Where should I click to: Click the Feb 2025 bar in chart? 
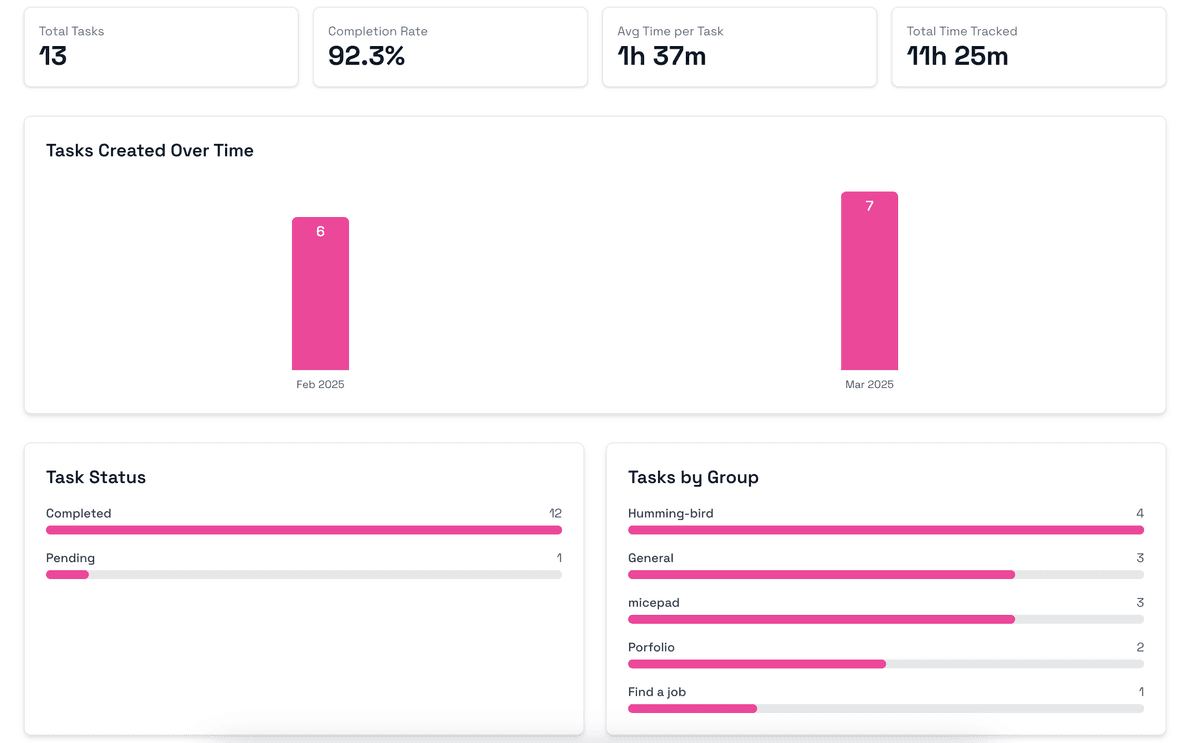pos(320,294)
